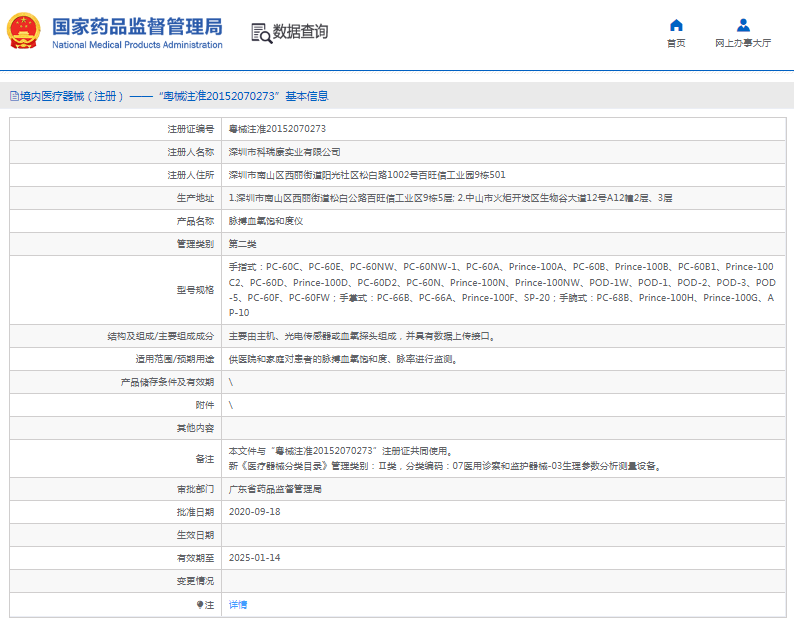Open the 网上办事大厅 navigation item
The image size is (794, 621).
[743, 43]
